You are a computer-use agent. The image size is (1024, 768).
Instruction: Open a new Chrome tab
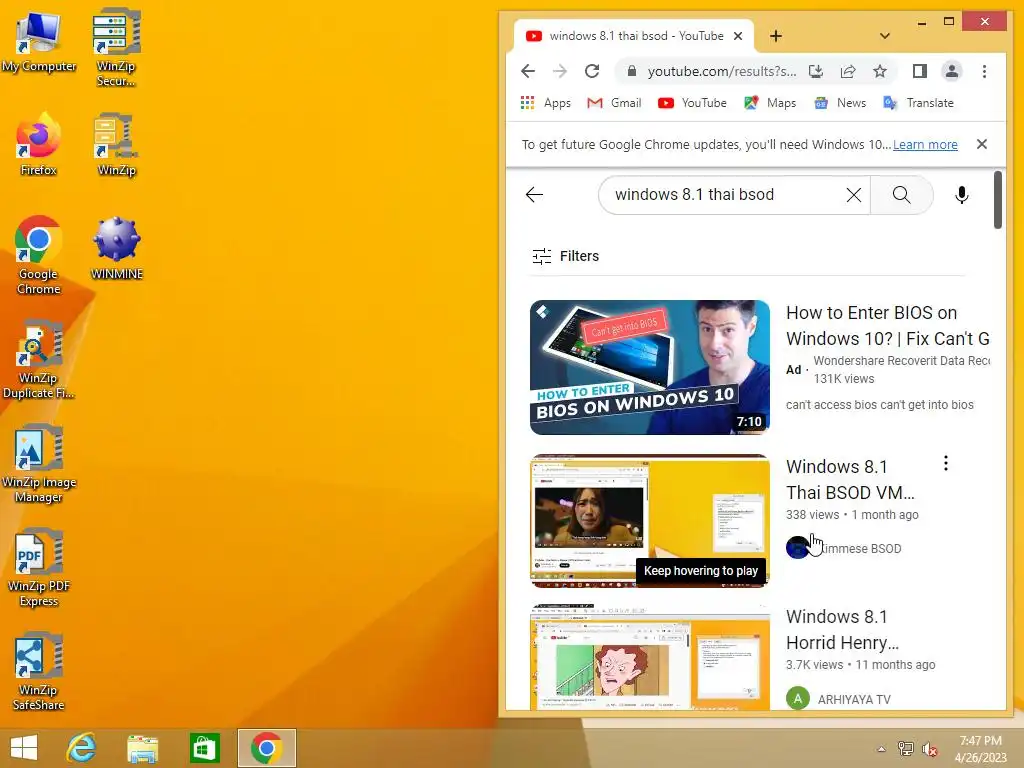click(776, 36)
